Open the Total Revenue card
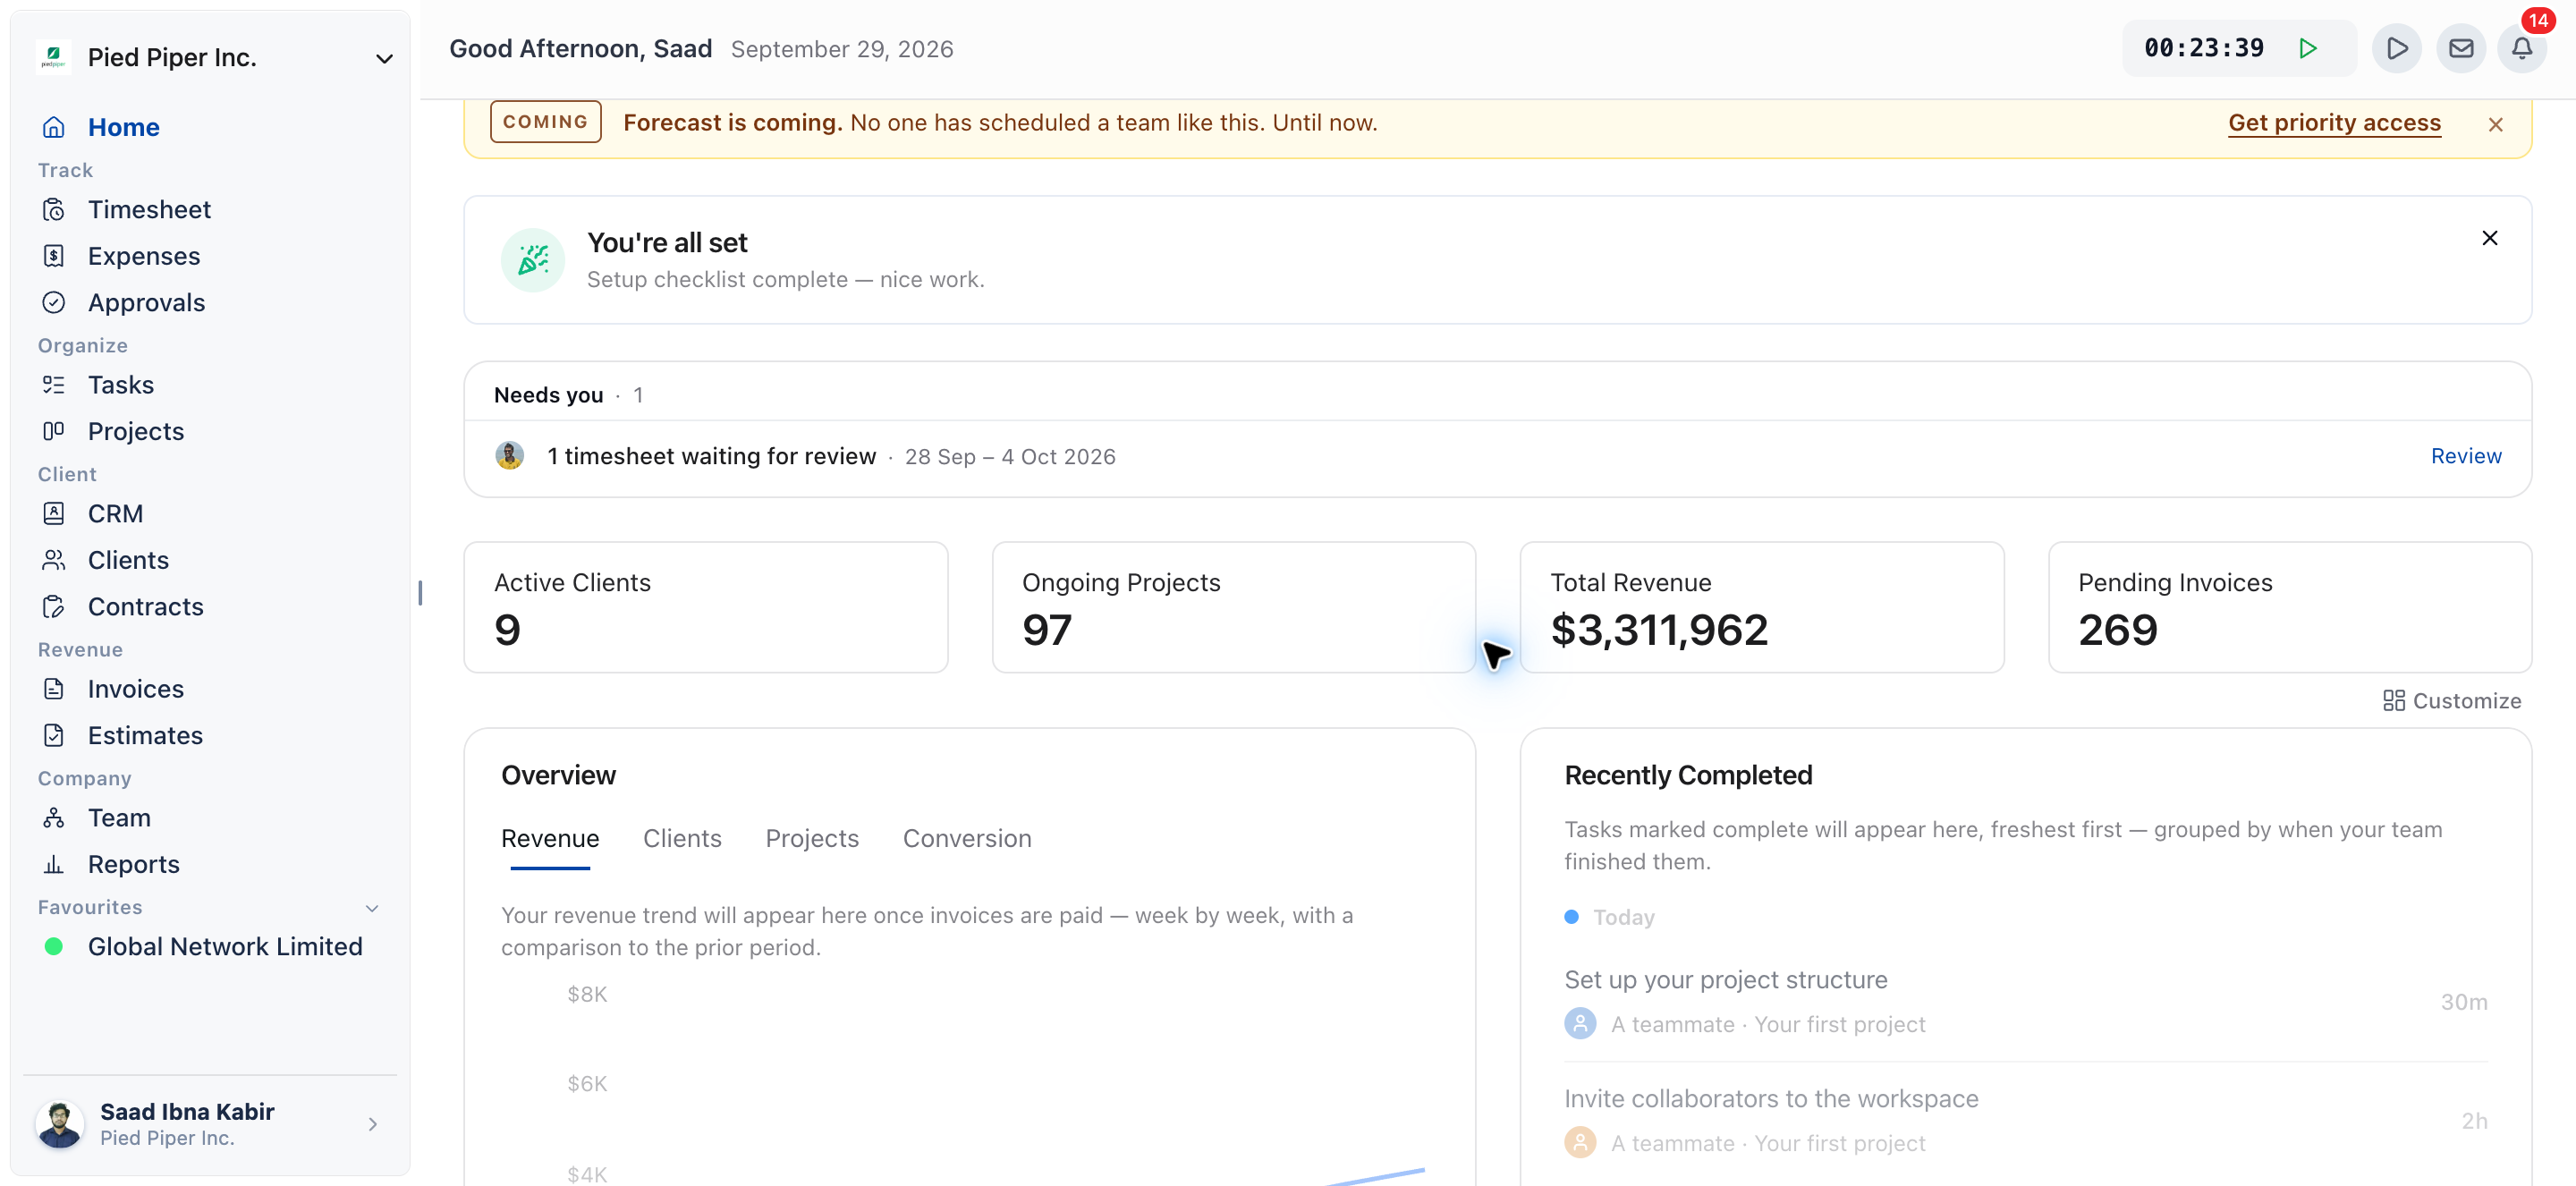 [x=1761, y=607]
